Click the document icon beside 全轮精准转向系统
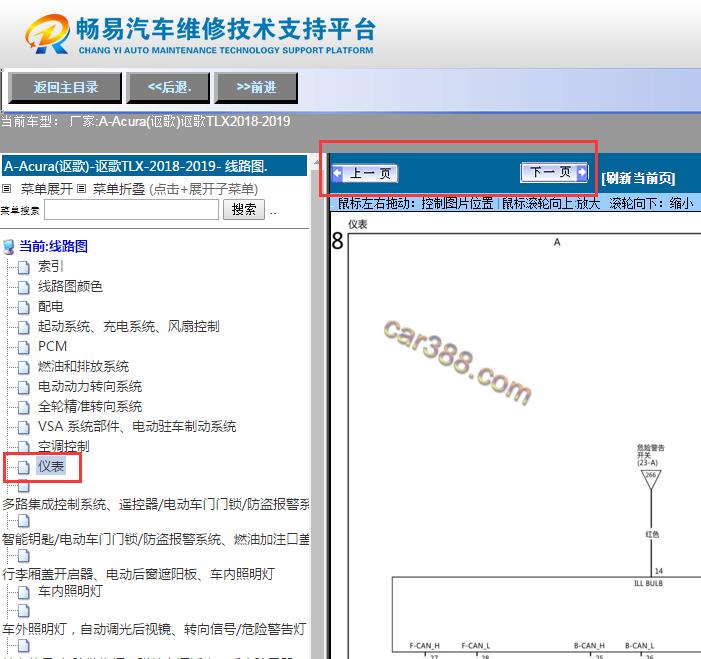Screen dimensions: 701x659 [24, 407]
